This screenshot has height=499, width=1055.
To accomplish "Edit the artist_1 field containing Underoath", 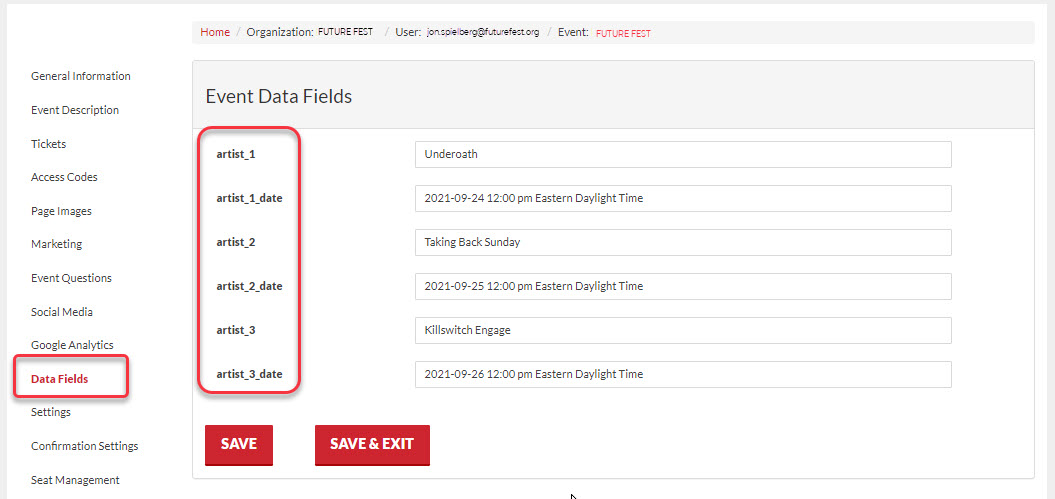I will pos(683,154).
